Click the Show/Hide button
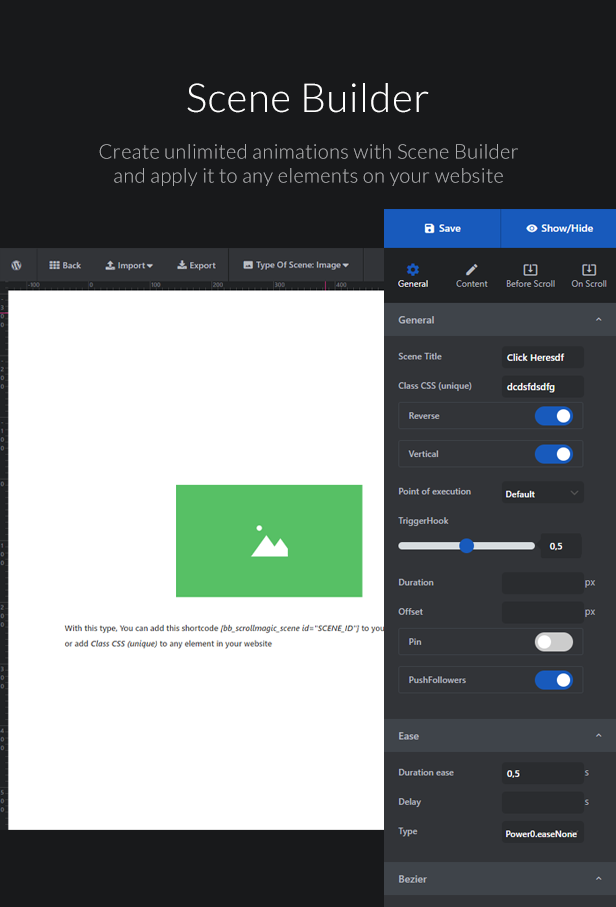This screenshot has height=907, width=616. coord(559,228)
